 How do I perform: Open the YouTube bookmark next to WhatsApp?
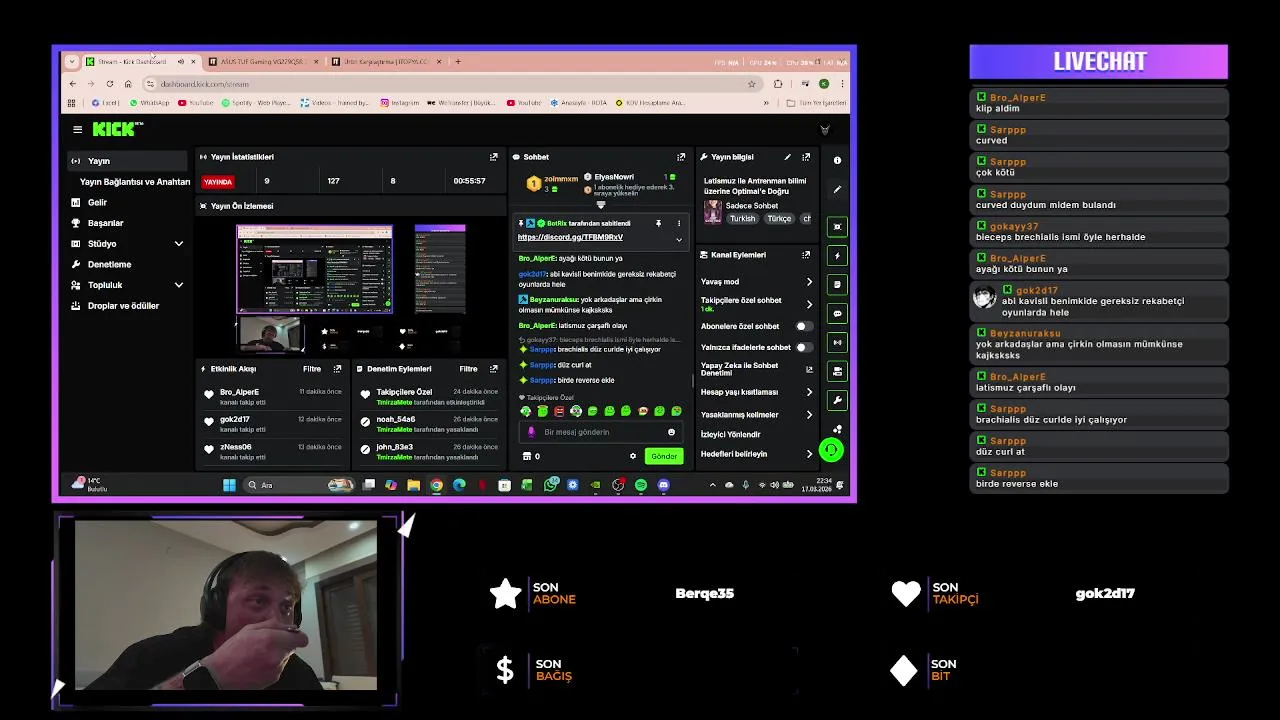tap(195, 103)
